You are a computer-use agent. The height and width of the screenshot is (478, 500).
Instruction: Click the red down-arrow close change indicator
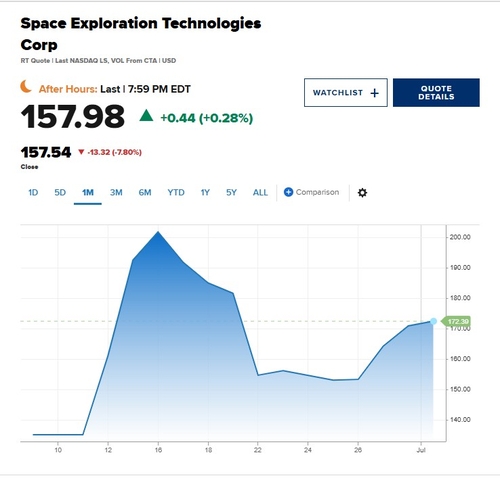point(81,152)
